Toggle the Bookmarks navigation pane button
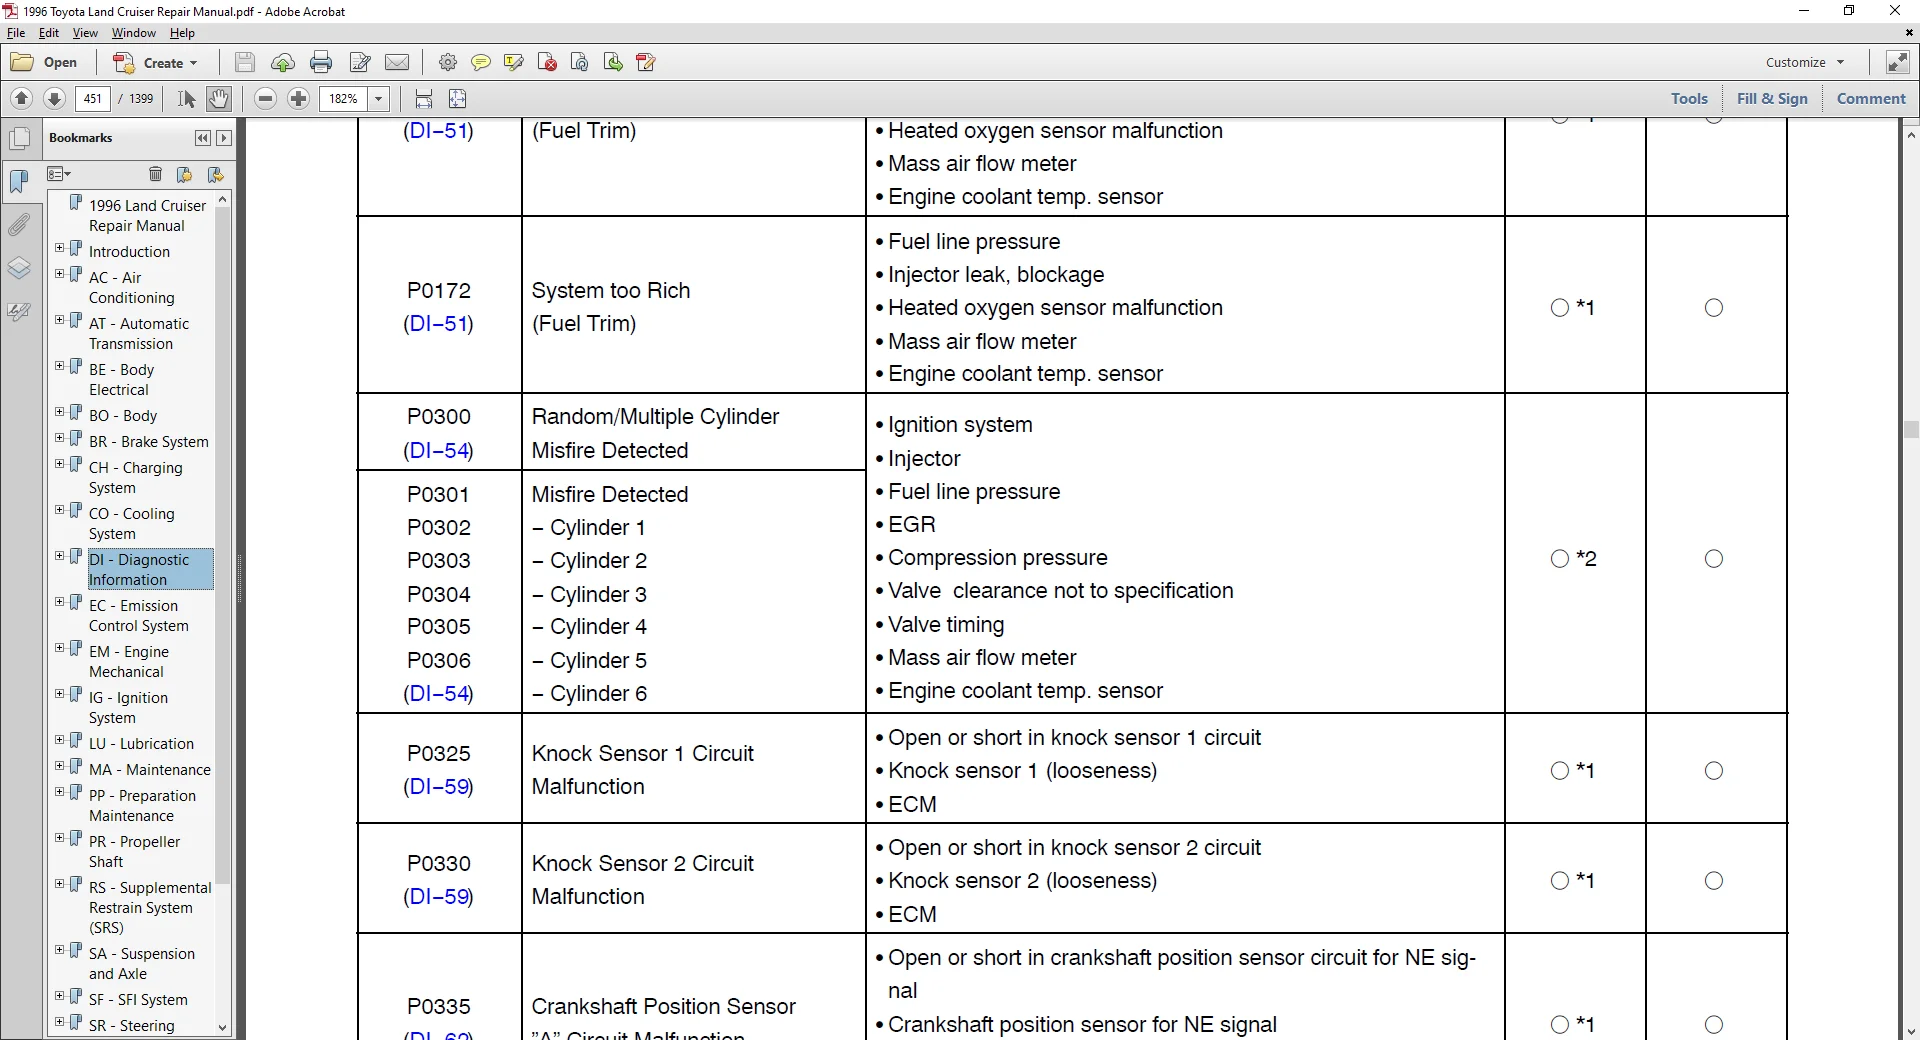The height and width of the screenshot is (1040, 1920). point(19,182)
